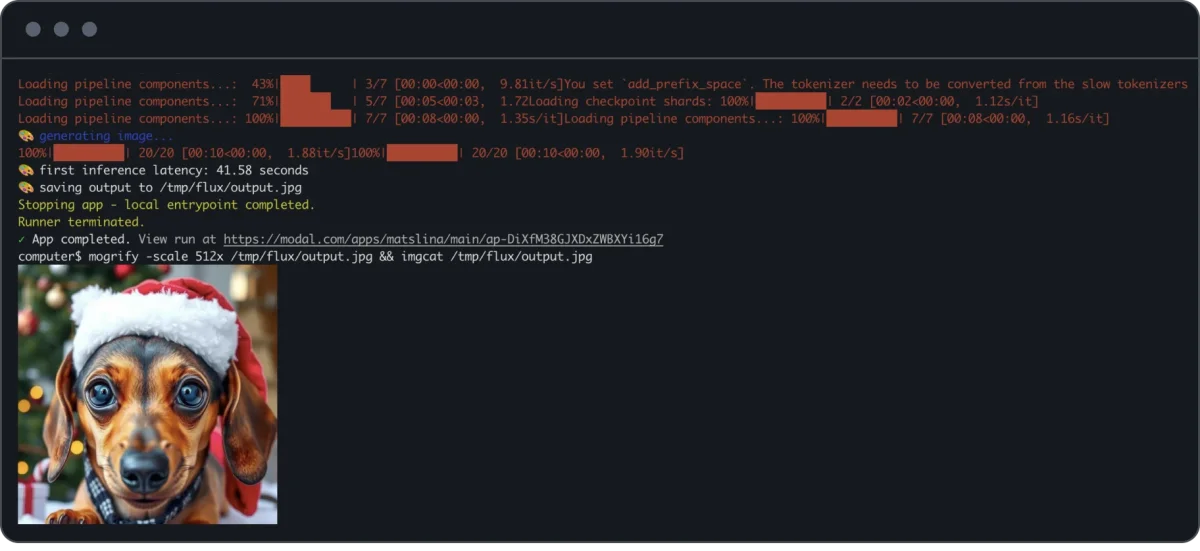Click the 'Runner terminated.' line

82,222
